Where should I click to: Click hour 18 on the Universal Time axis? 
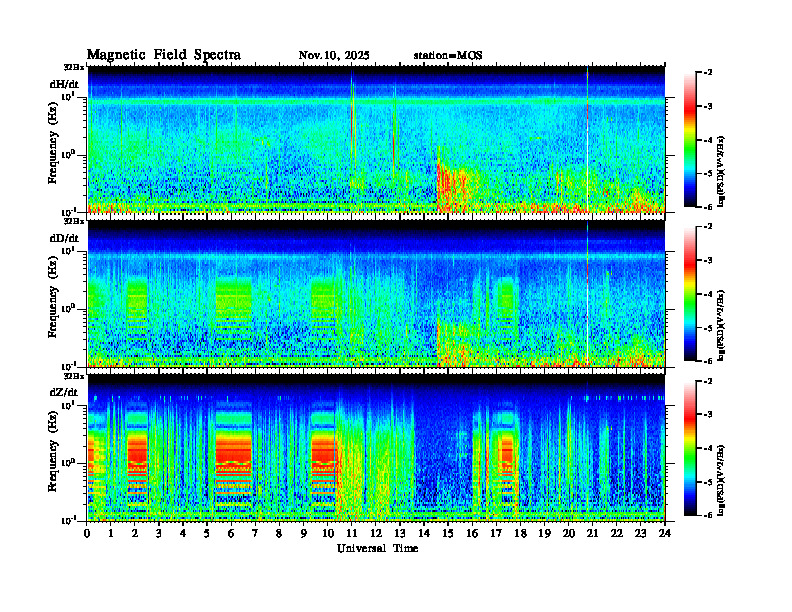pos(520,533)
